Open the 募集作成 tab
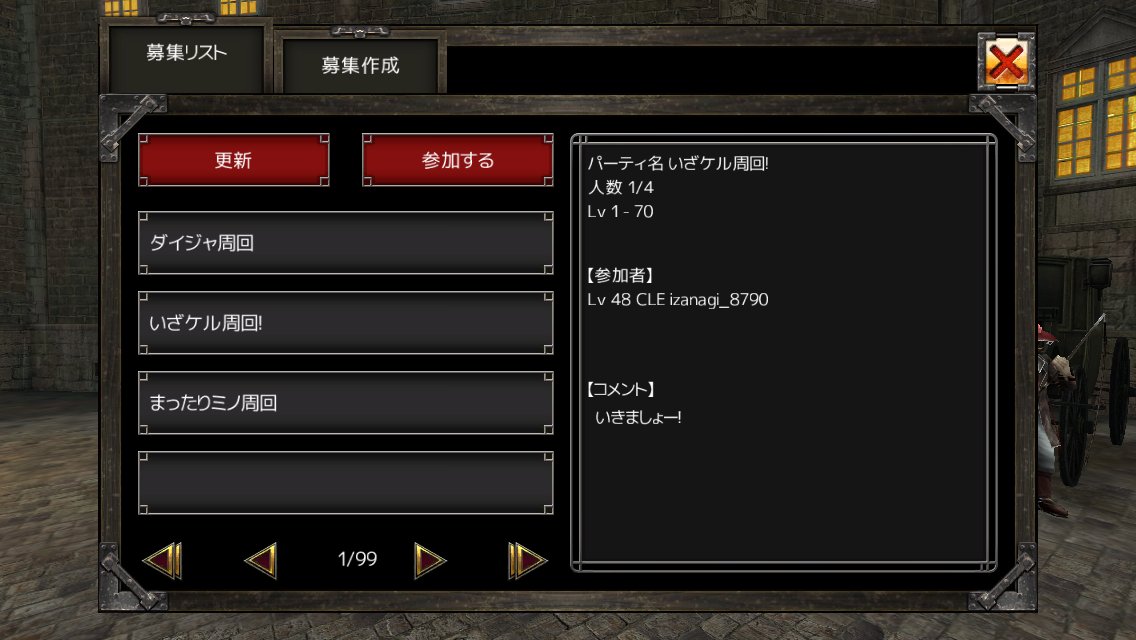 (x=360, y=66)
